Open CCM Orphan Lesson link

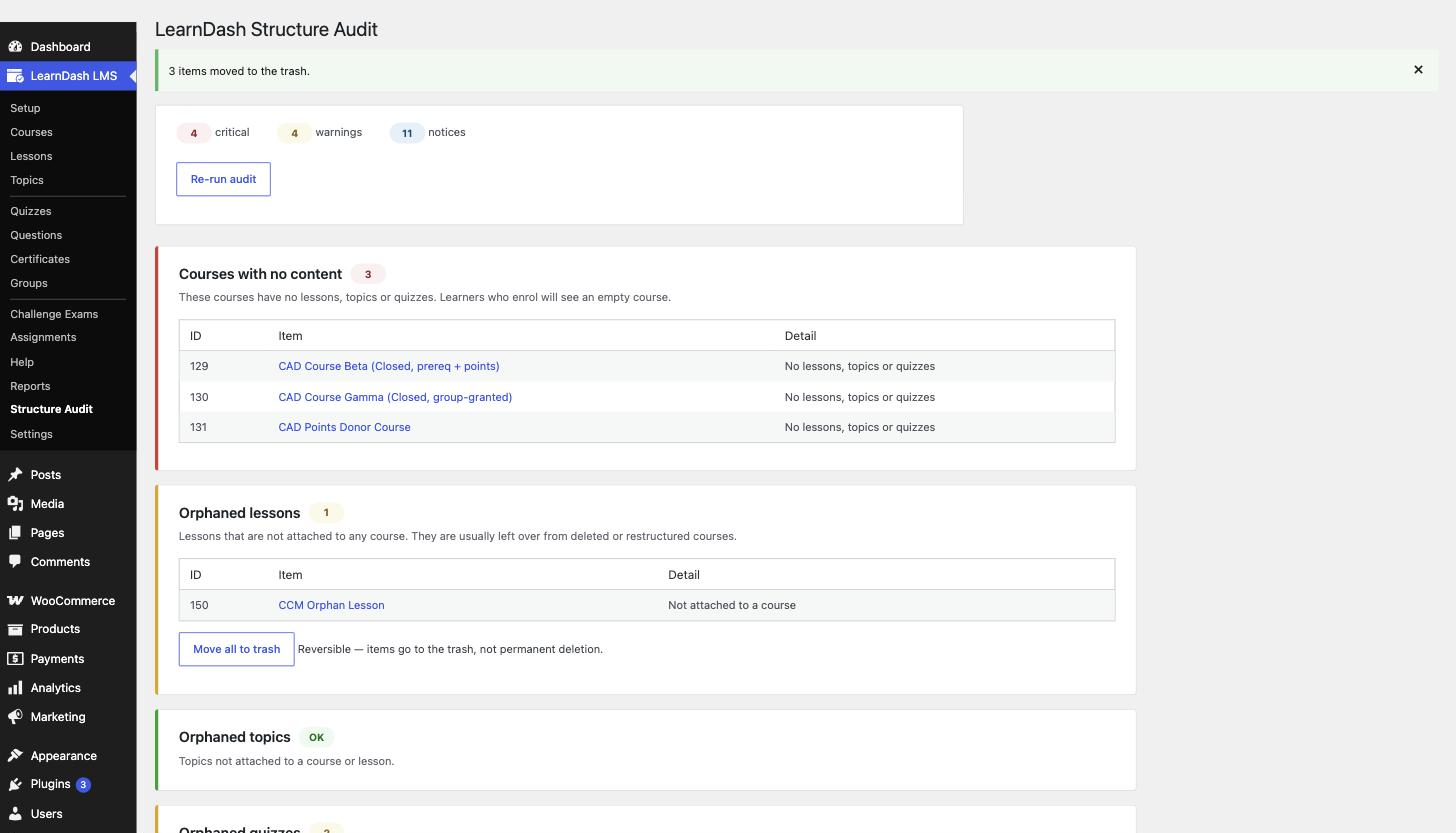[331, 605]
